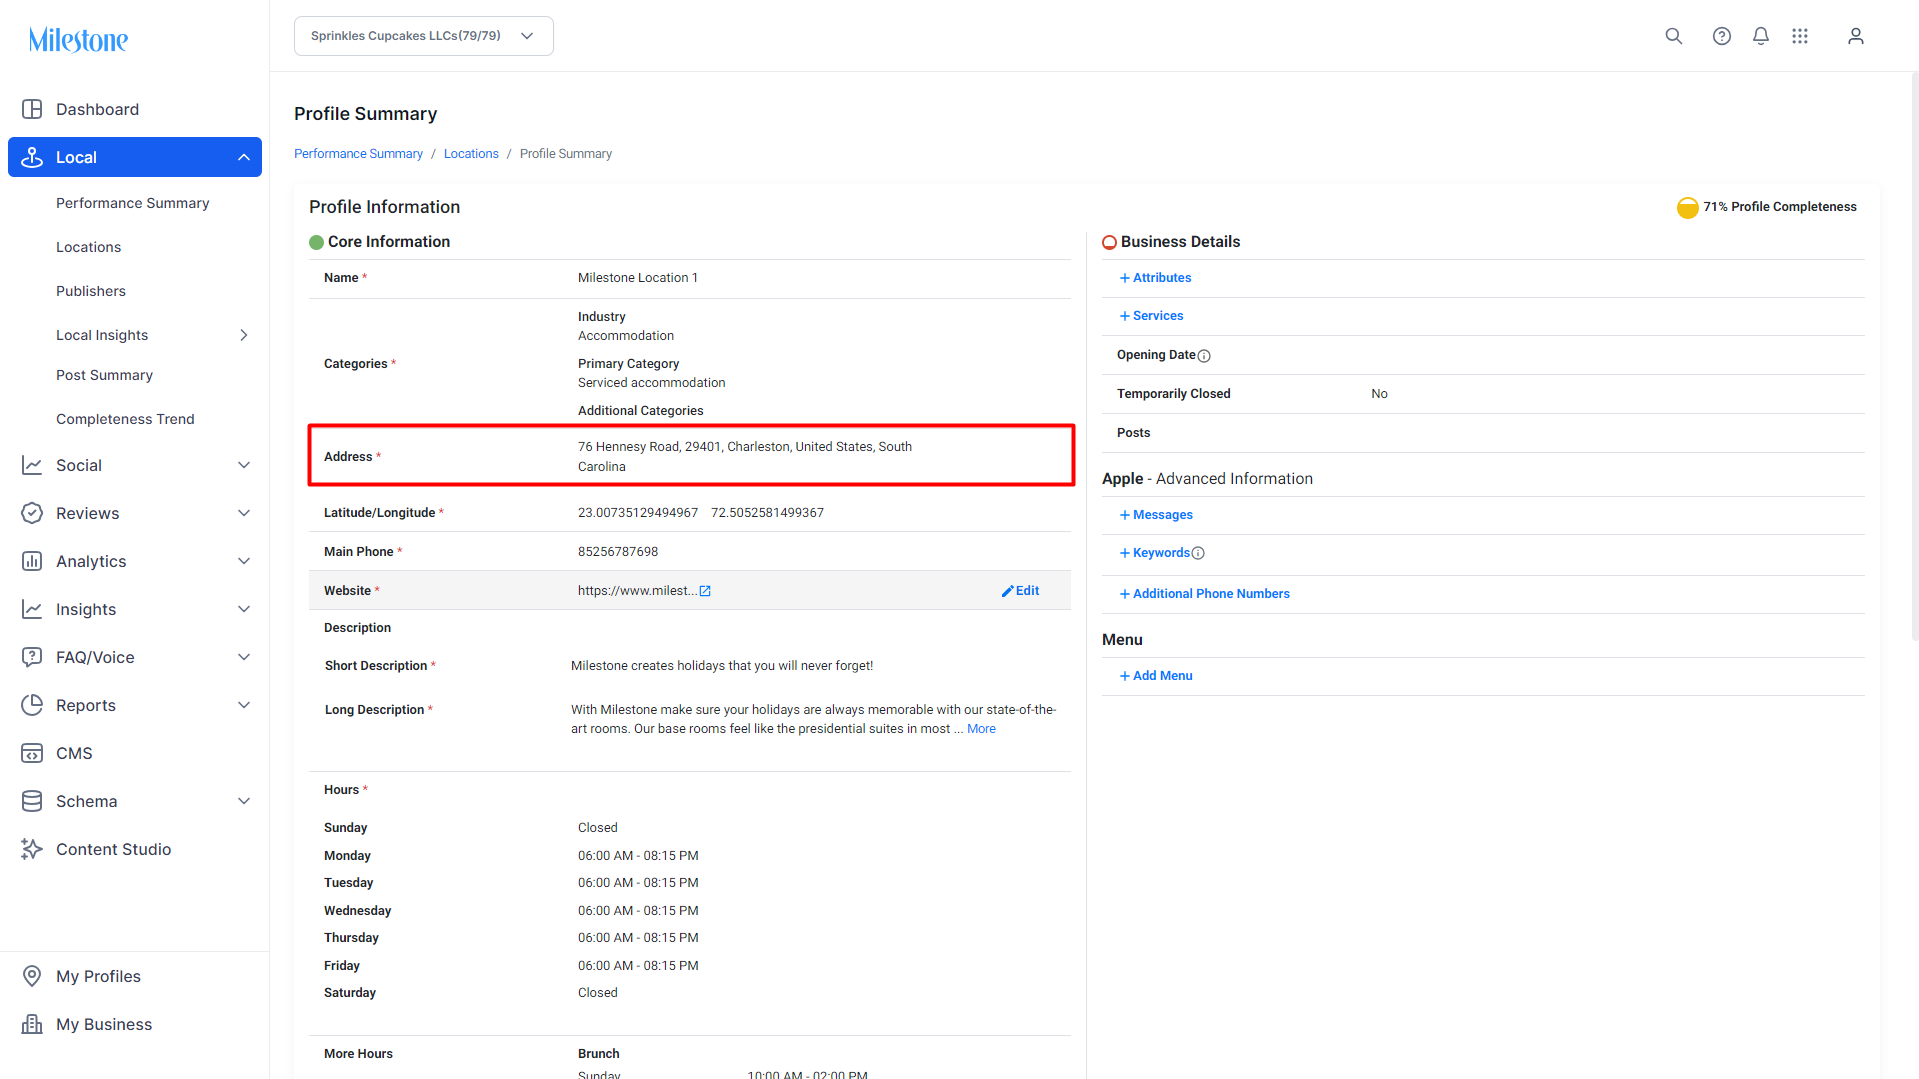
Task: Expand Local Insights submenu arrow
Action: (x=244, y=335)
